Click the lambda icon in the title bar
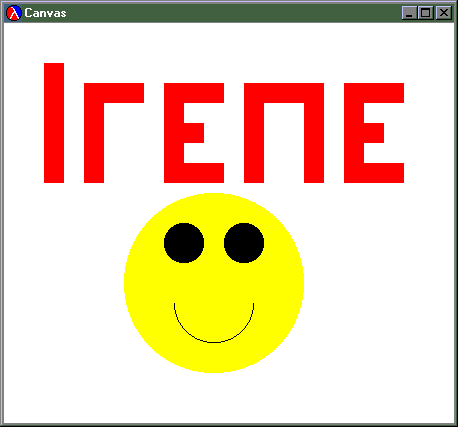 [x=14, y=13]
